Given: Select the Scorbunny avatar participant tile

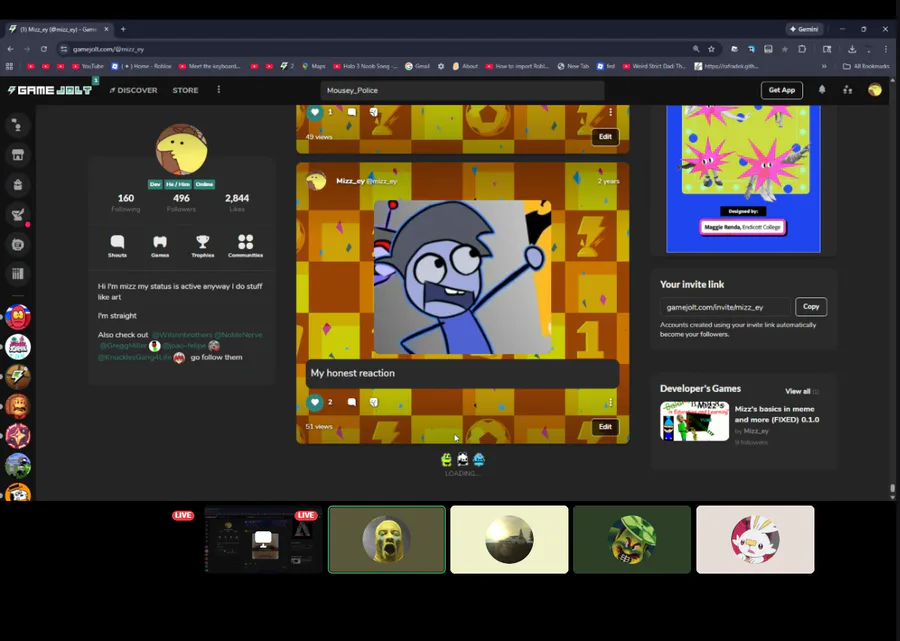Looking at the screenshot, I should pyautogui.click(x=755, y=539).
